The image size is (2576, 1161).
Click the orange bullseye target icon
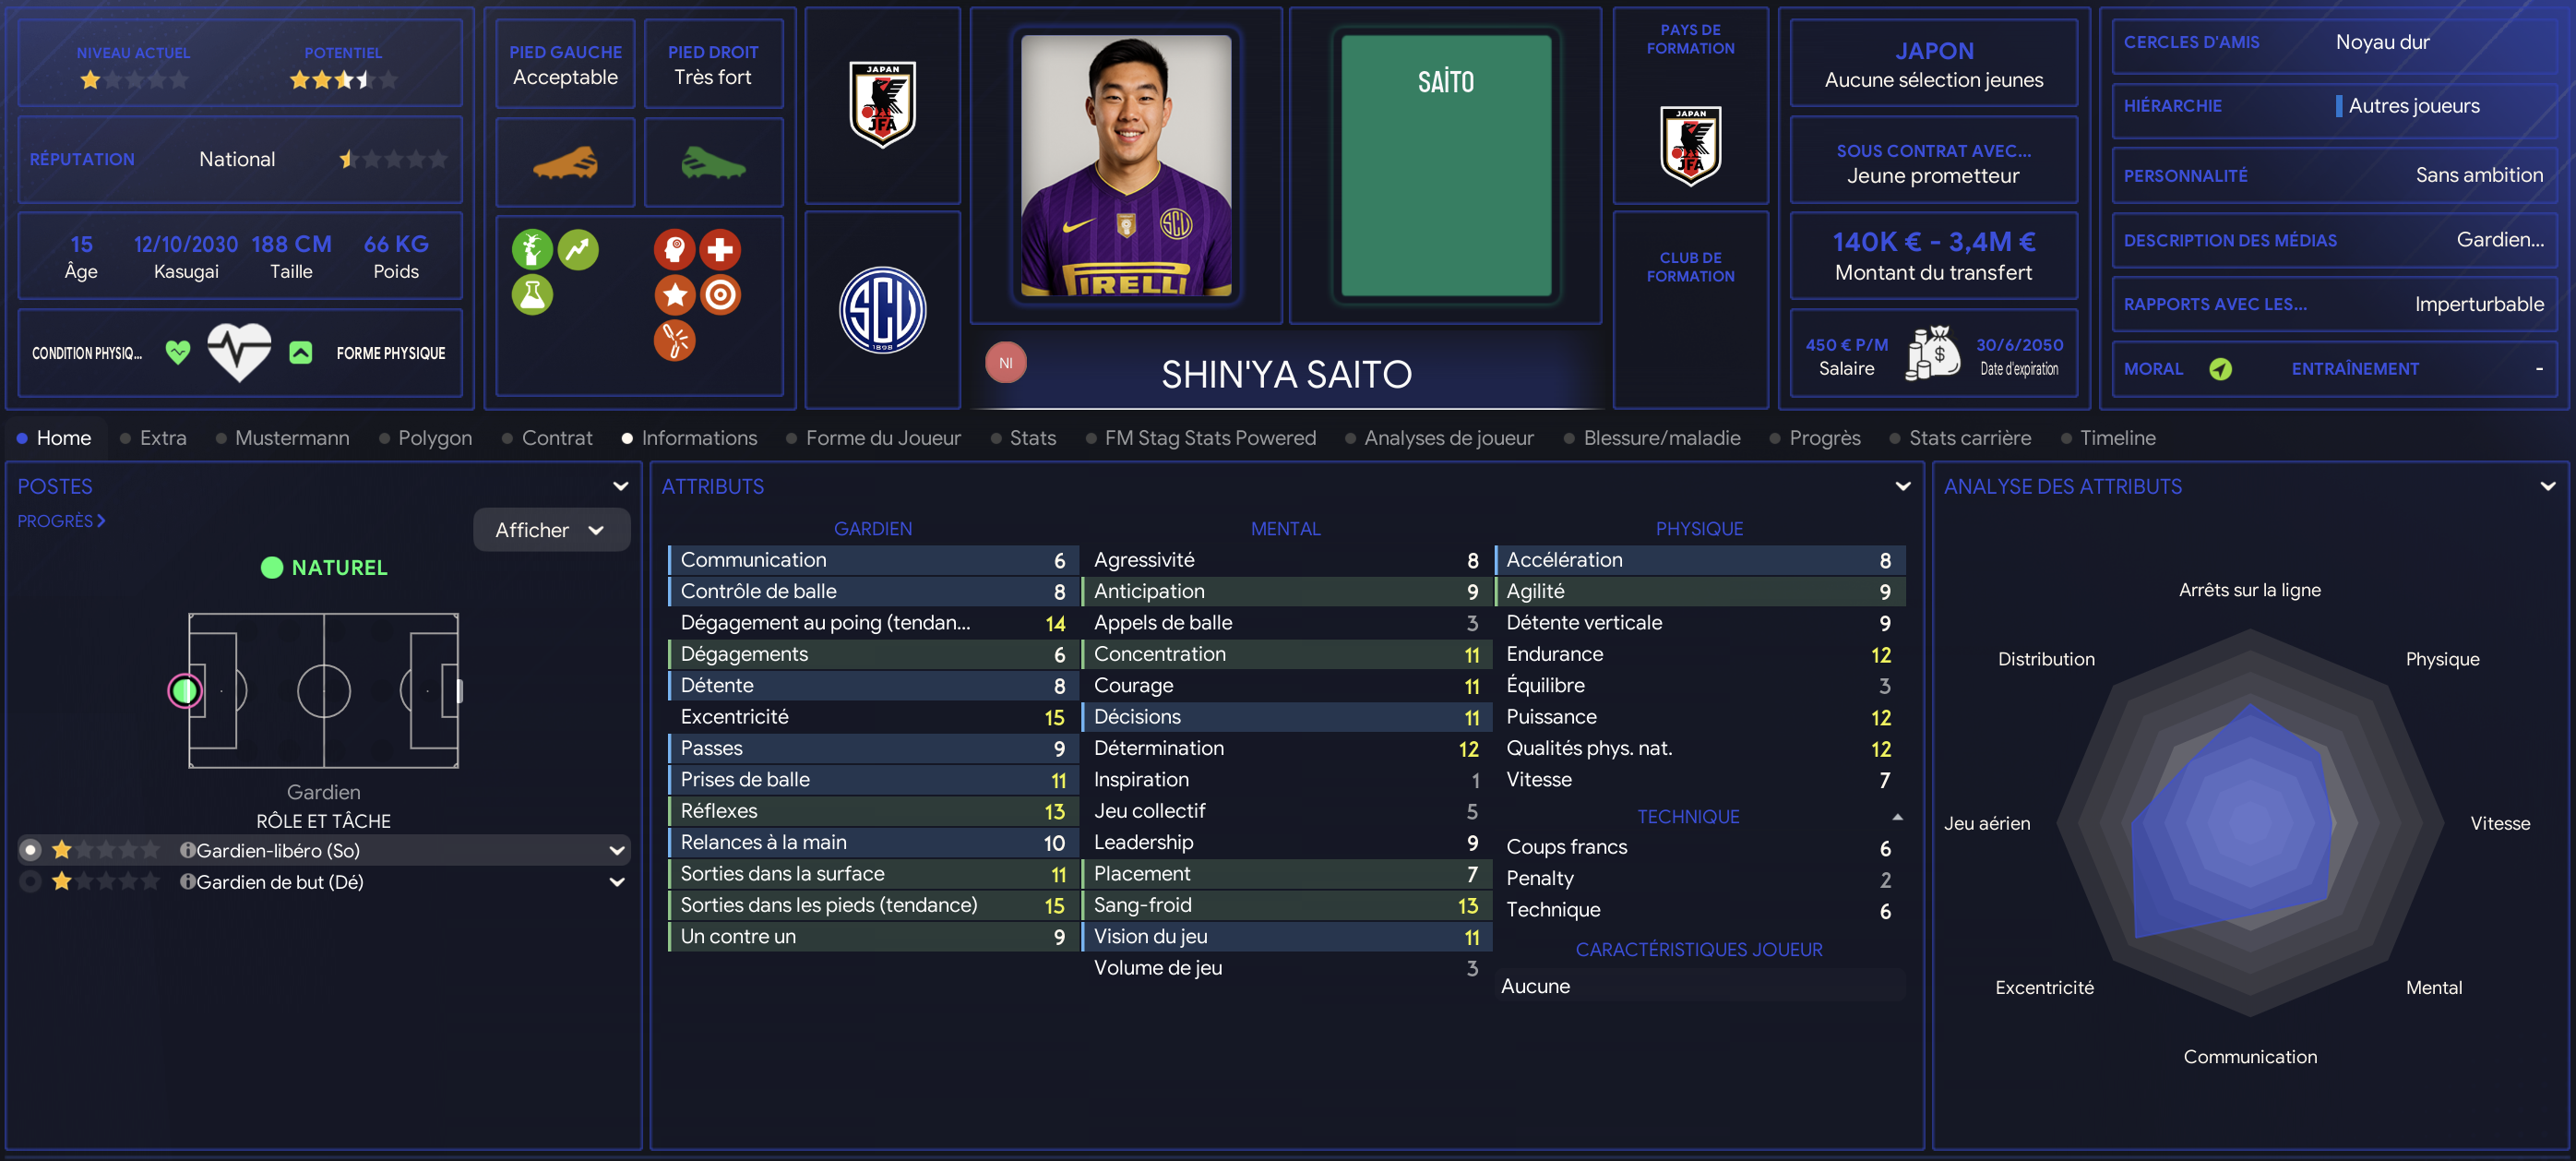(x=720, y=295)
